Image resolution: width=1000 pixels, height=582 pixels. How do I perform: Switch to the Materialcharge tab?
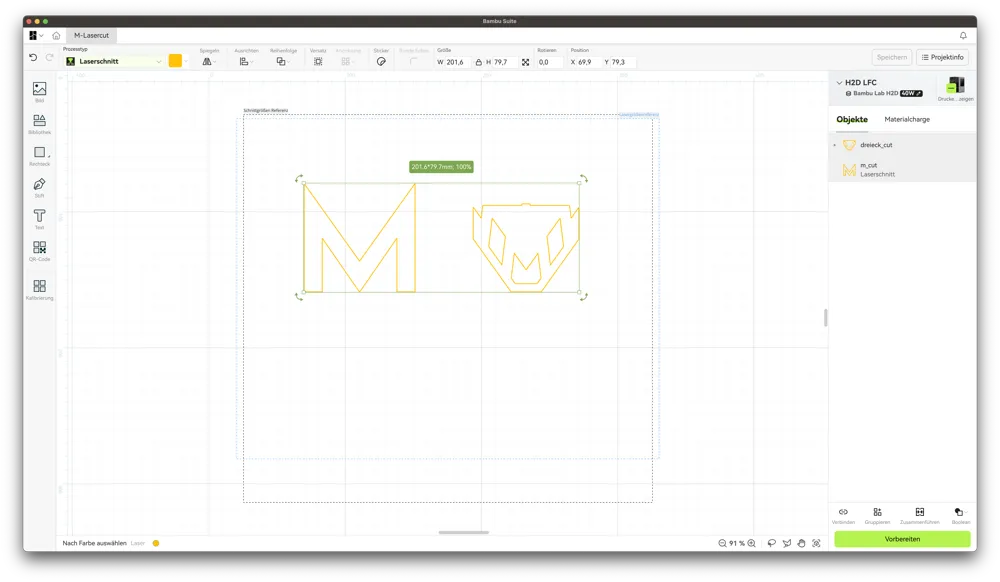pos(907,119)
